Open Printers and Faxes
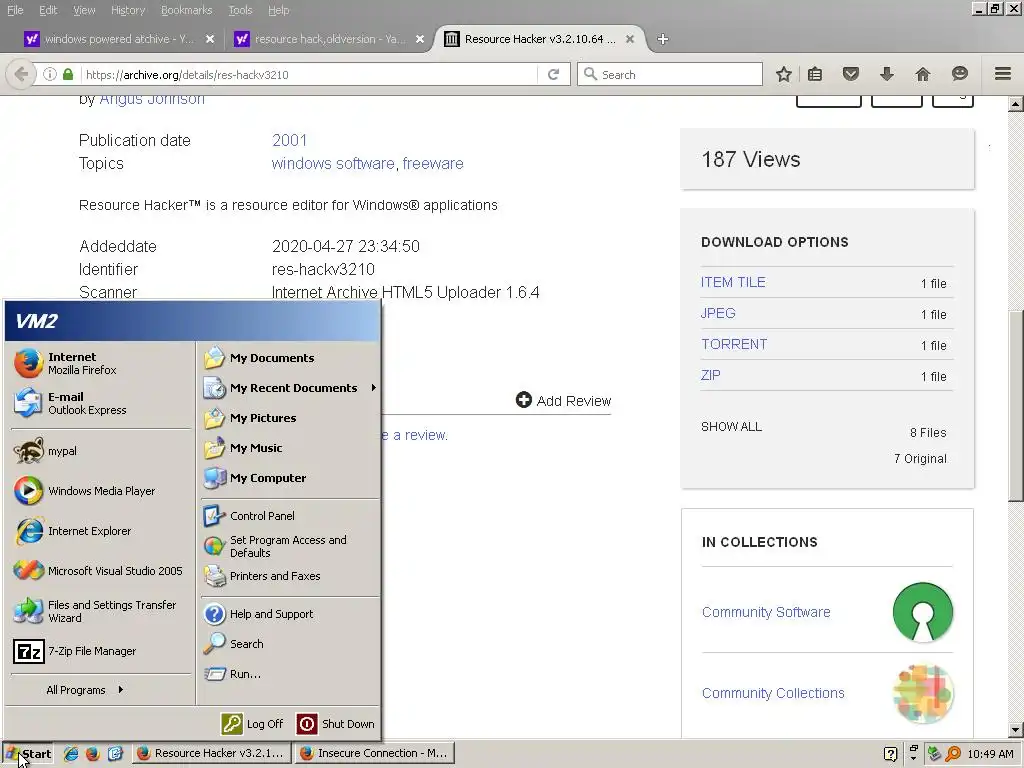 click(x=290, y=576)
